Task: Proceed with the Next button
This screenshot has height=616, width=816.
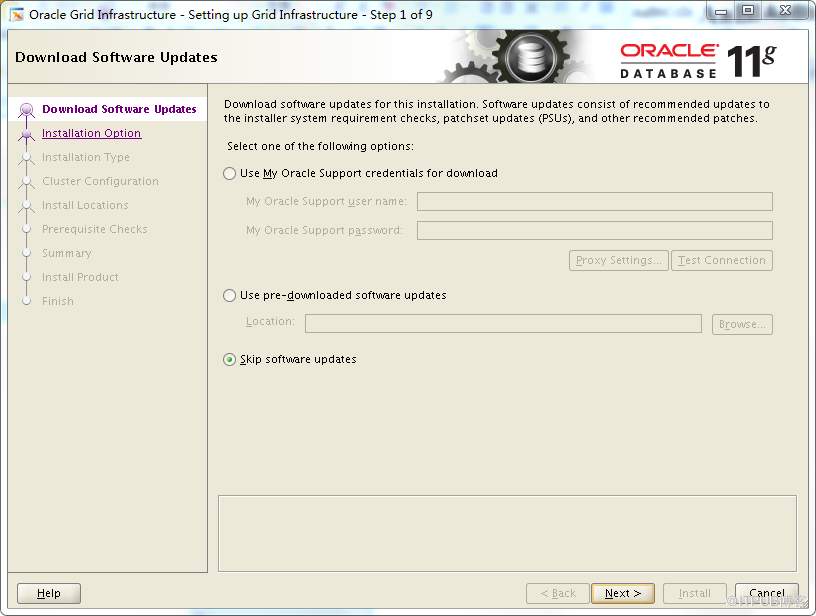Action: [x=623, y=594]
